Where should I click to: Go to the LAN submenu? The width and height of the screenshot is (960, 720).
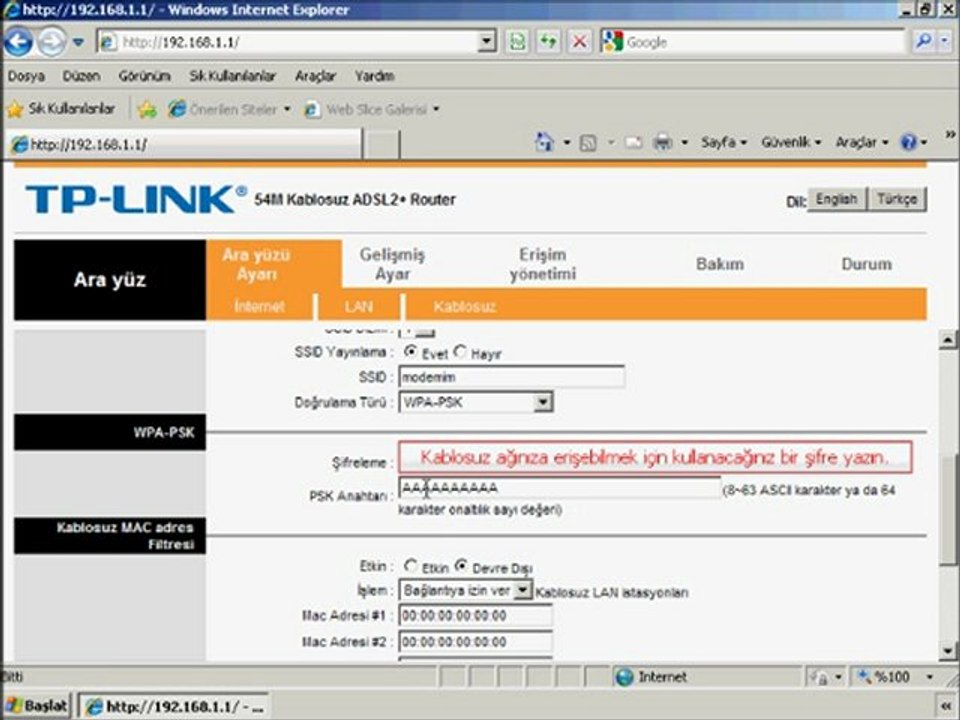pyautogui.click(x=358, y=306)
